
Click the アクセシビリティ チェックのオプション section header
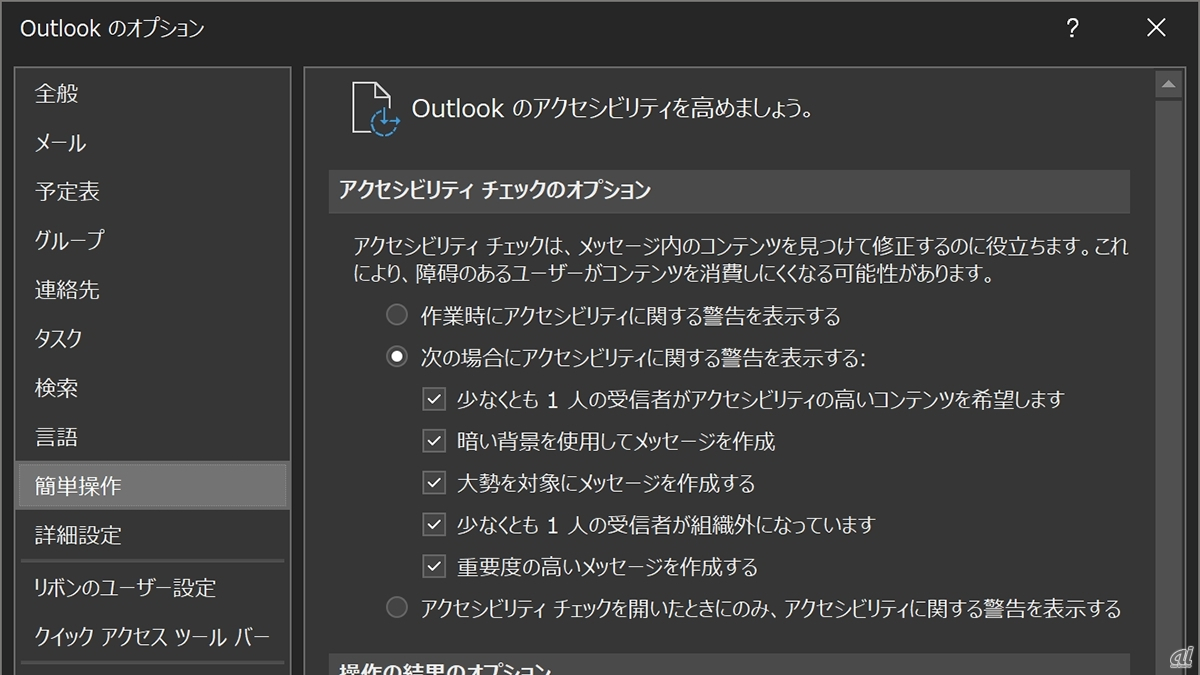[729, 191]
